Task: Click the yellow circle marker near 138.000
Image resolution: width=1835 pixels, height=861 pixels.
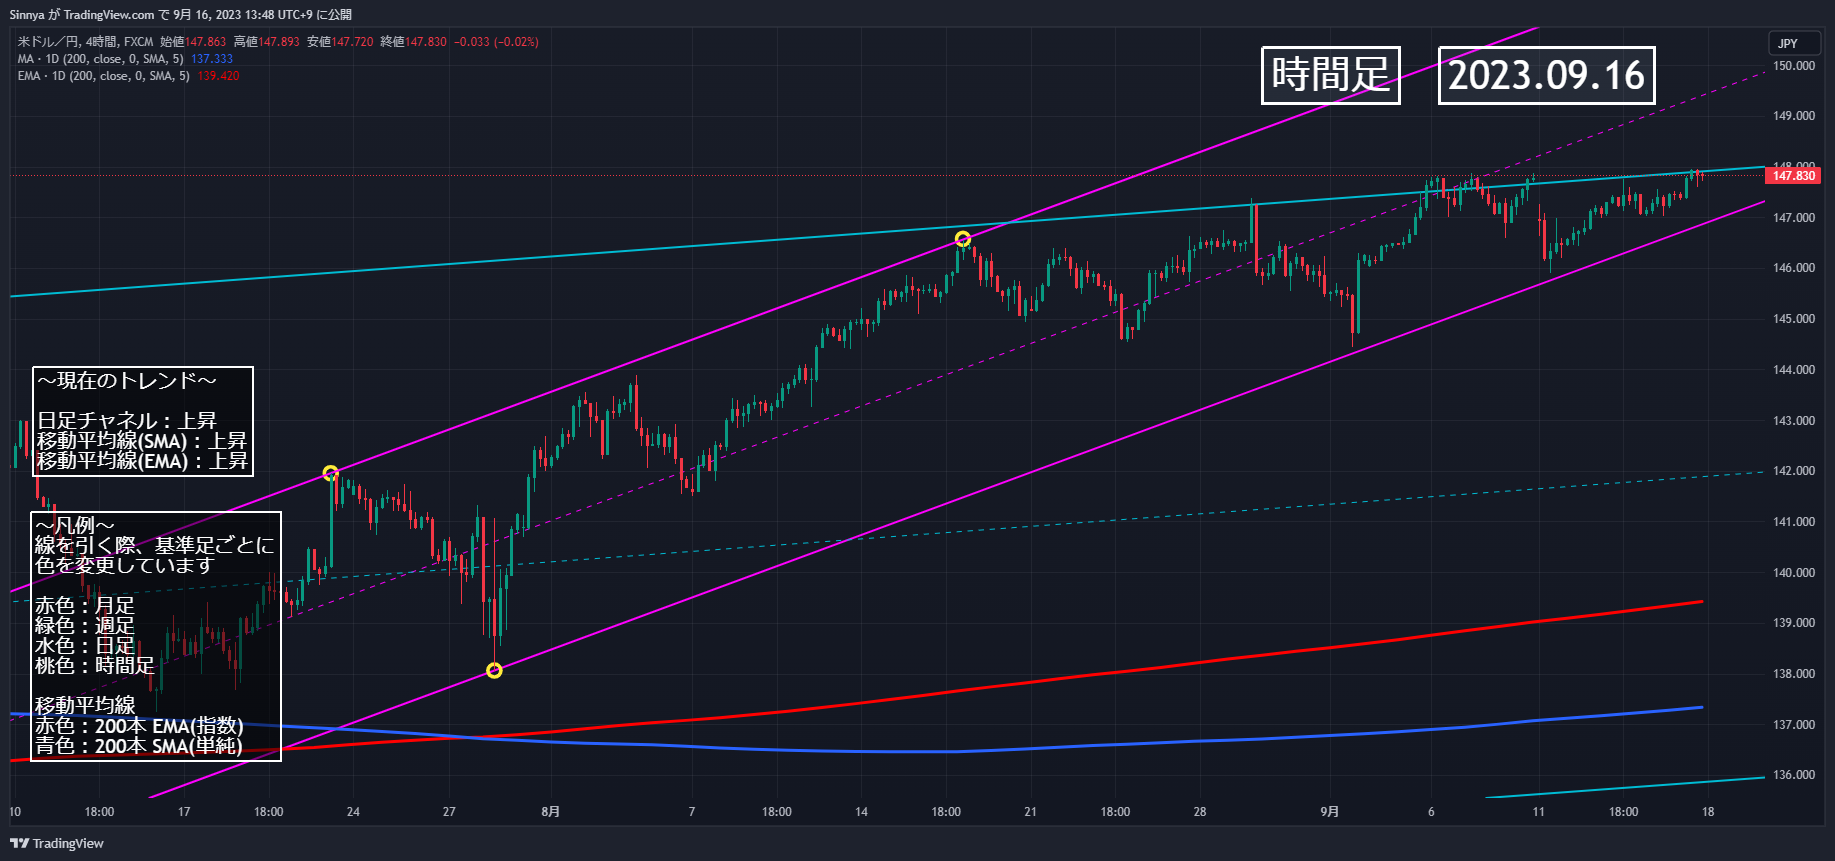Action: 494,670
